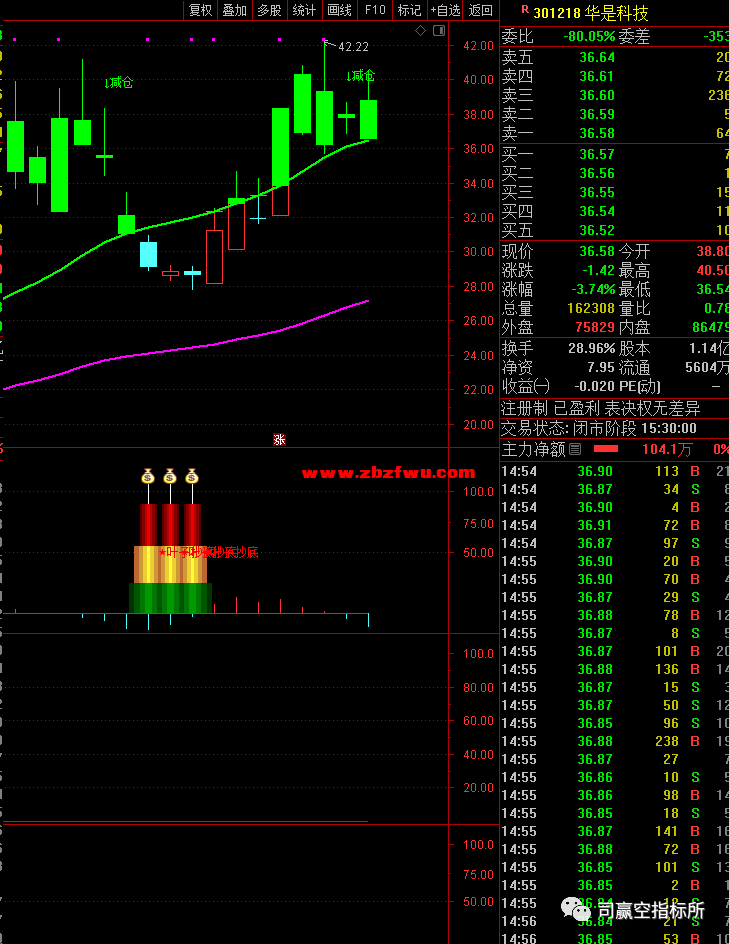The width and height of the screenshot is (729, 944).
Task: Click the 返回 back button
Action: [x=481, y=10]
